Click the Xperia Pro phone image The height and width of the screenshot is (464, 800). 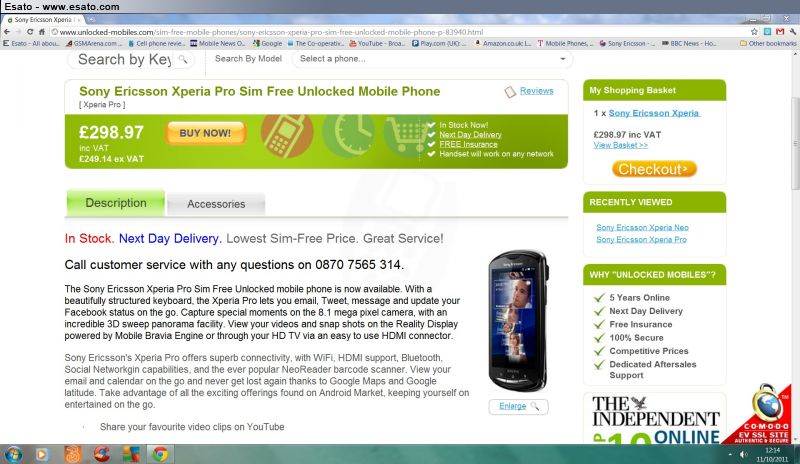(x=517, y=321)
